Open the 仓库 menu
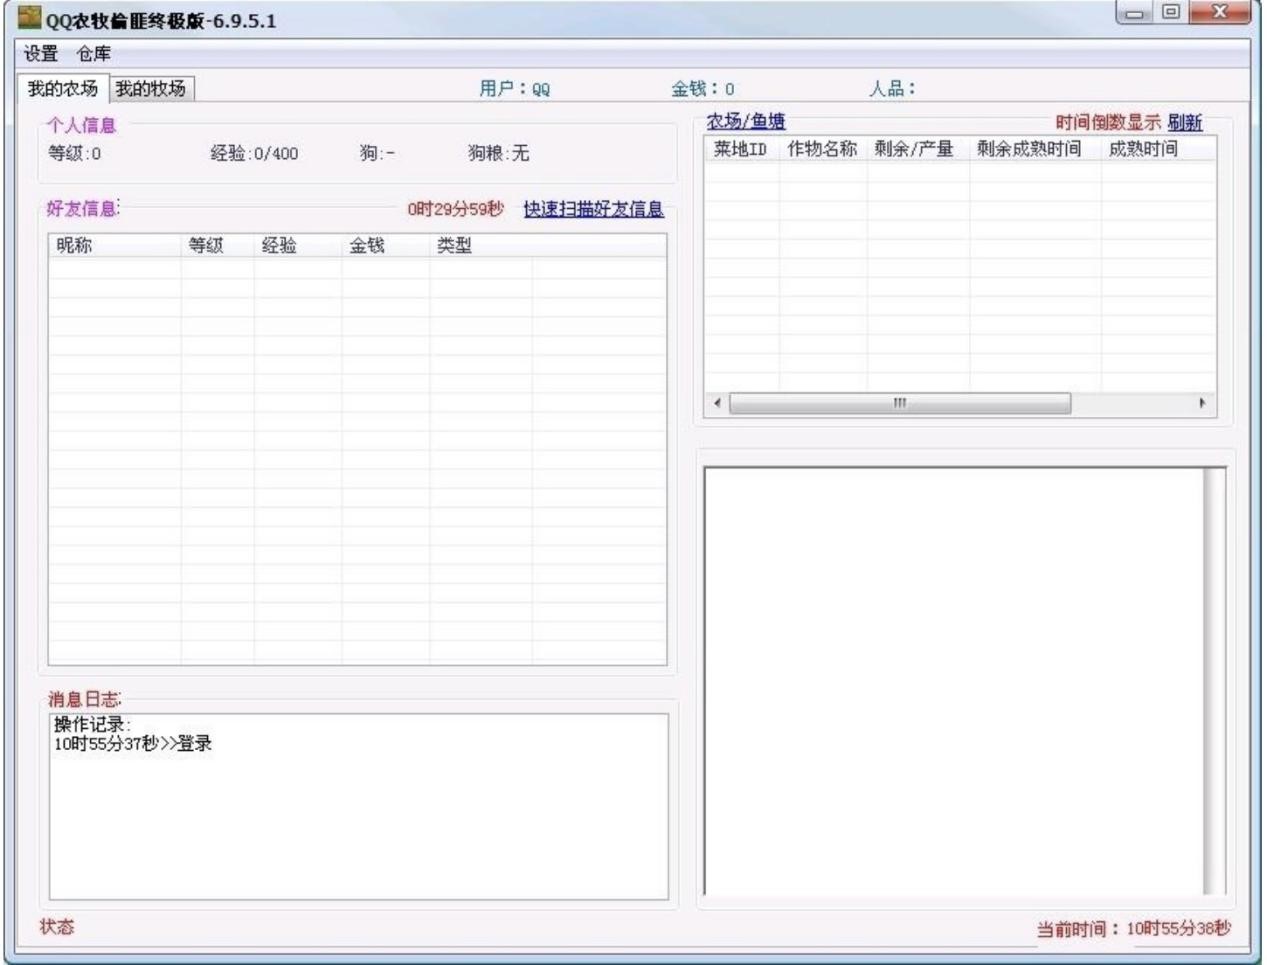1267x965 pixels. coord(94,54)
